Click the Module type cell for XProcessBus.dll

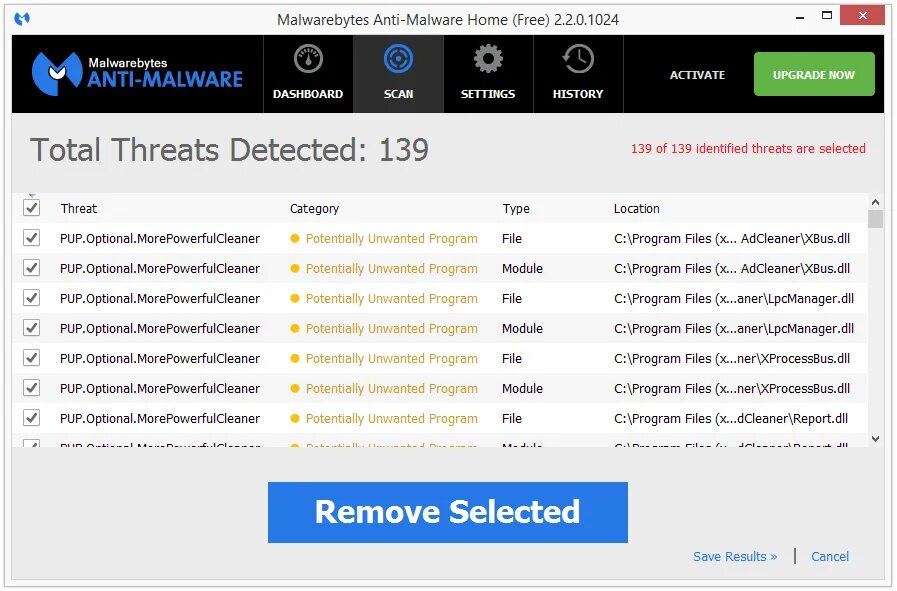(x=522, y=388)
